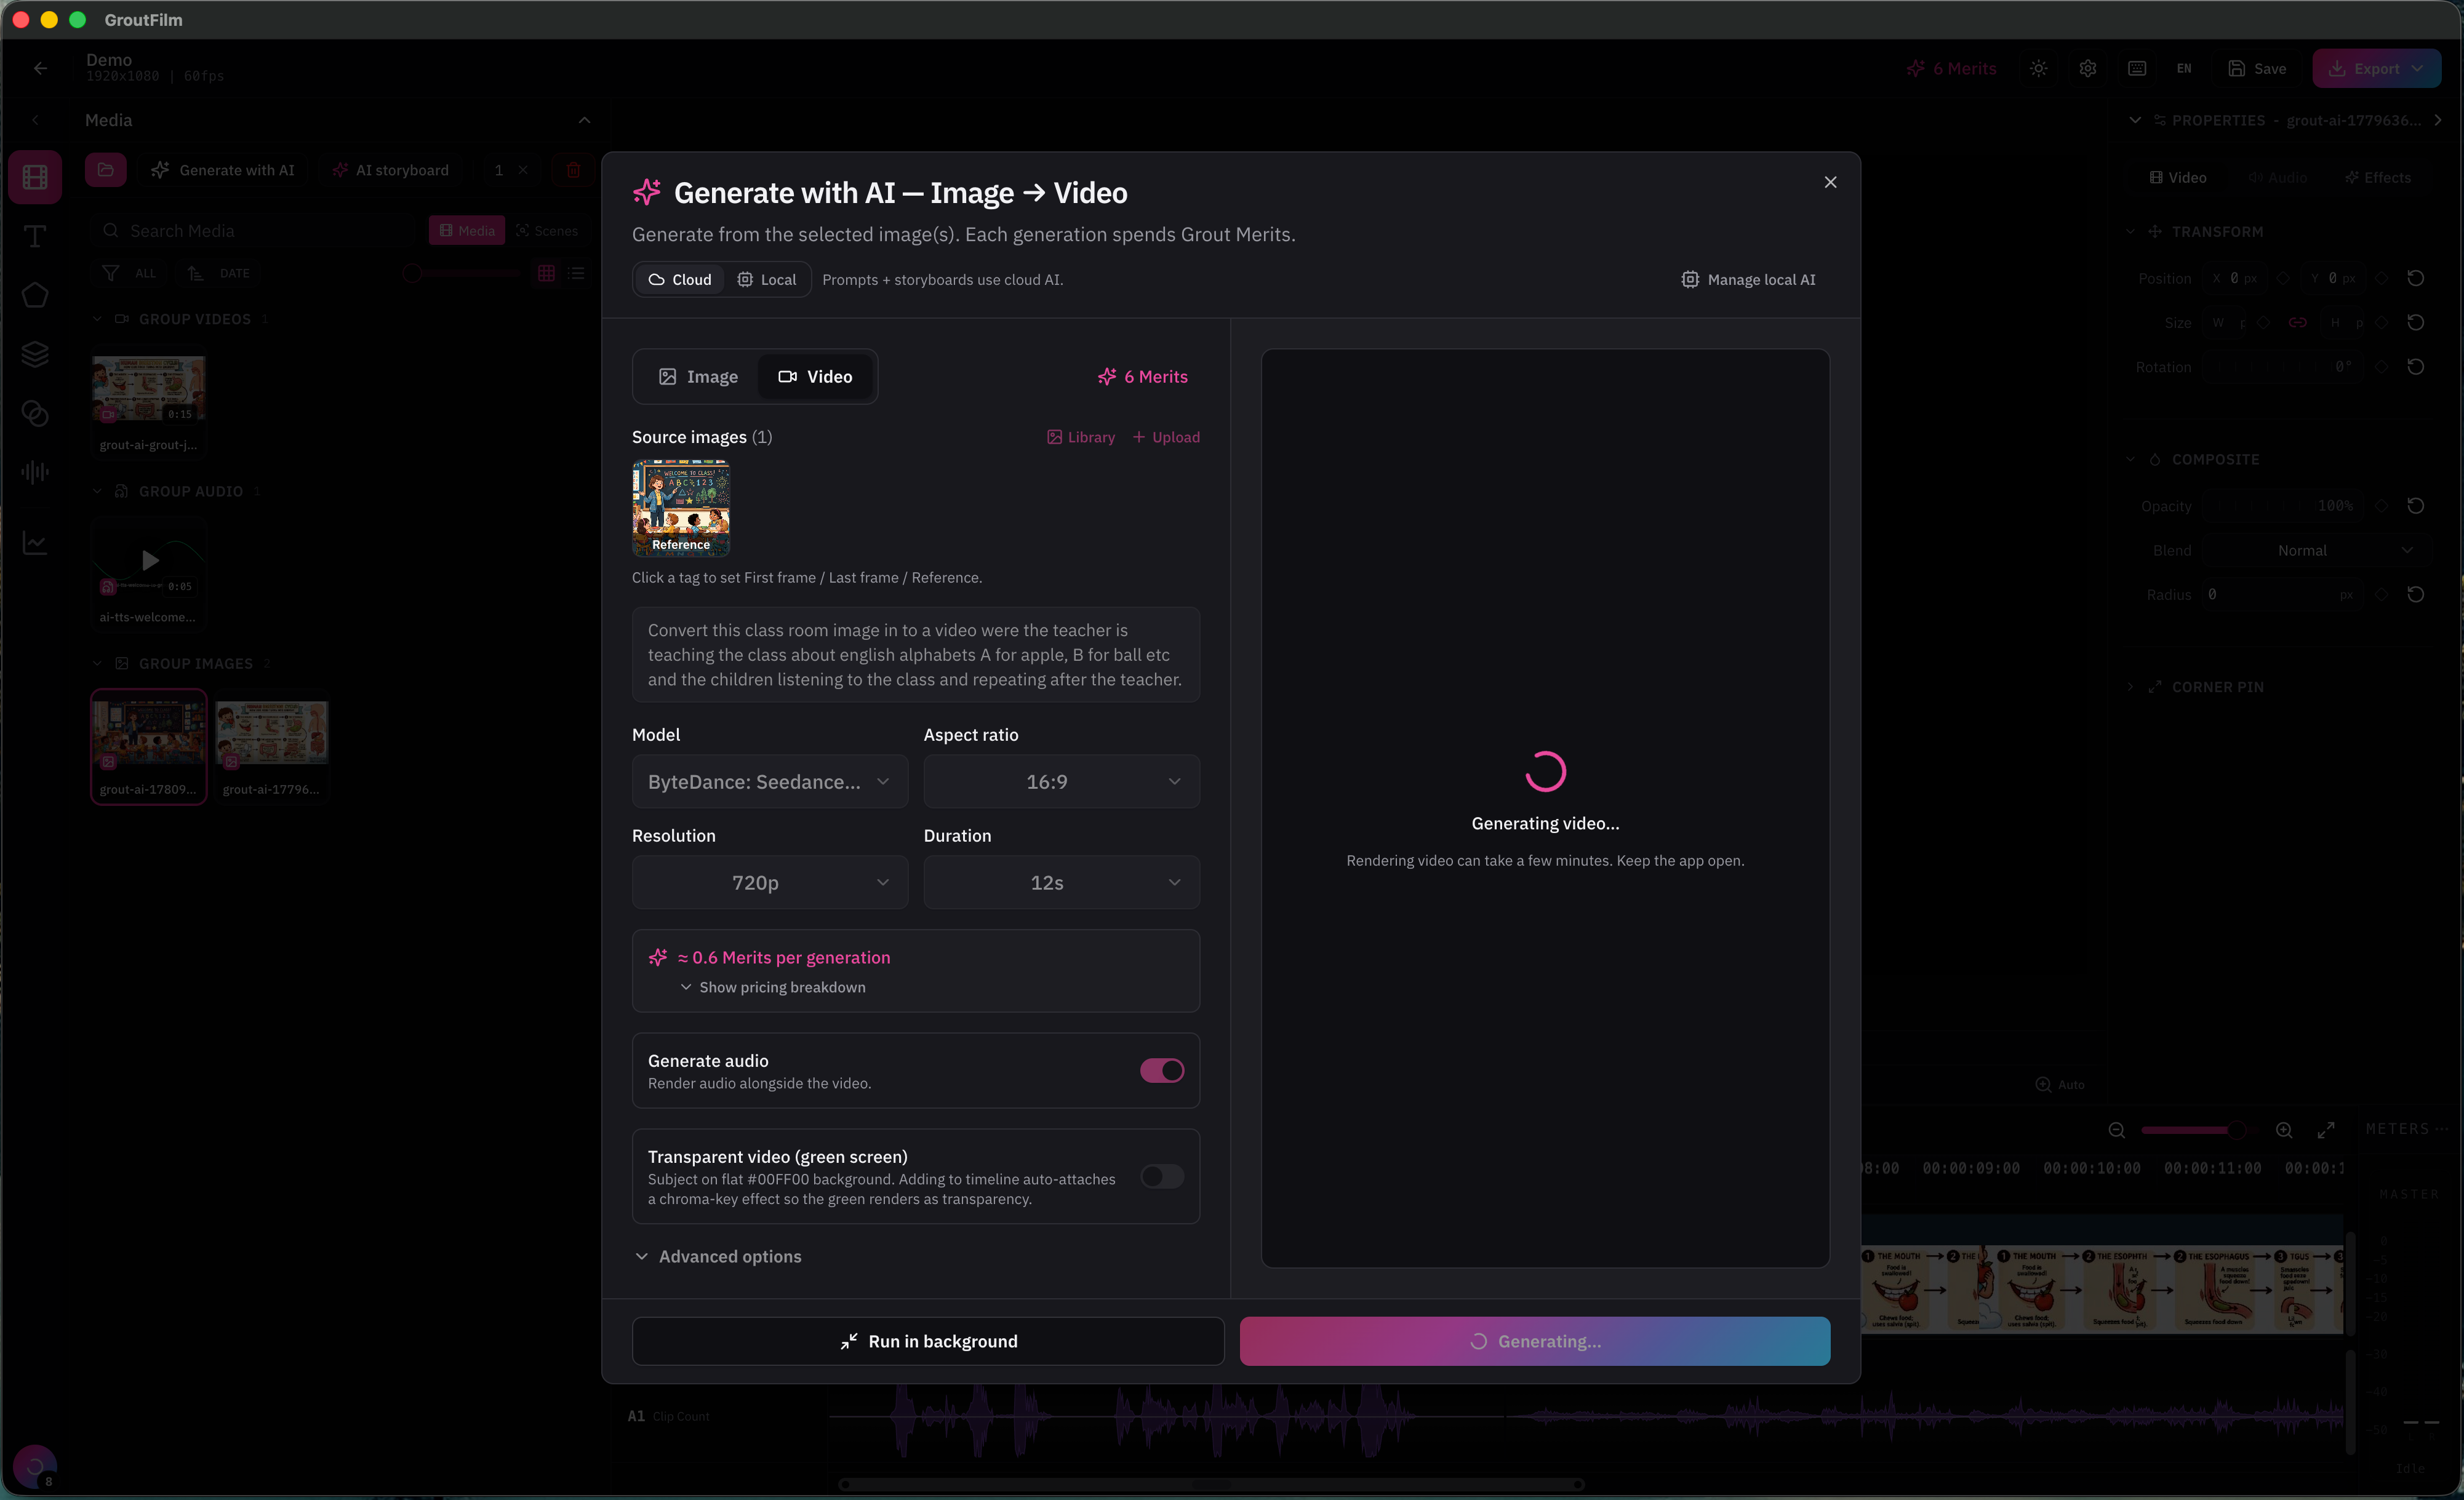Go back using the arrow beside Demo

tap(40, 68)
